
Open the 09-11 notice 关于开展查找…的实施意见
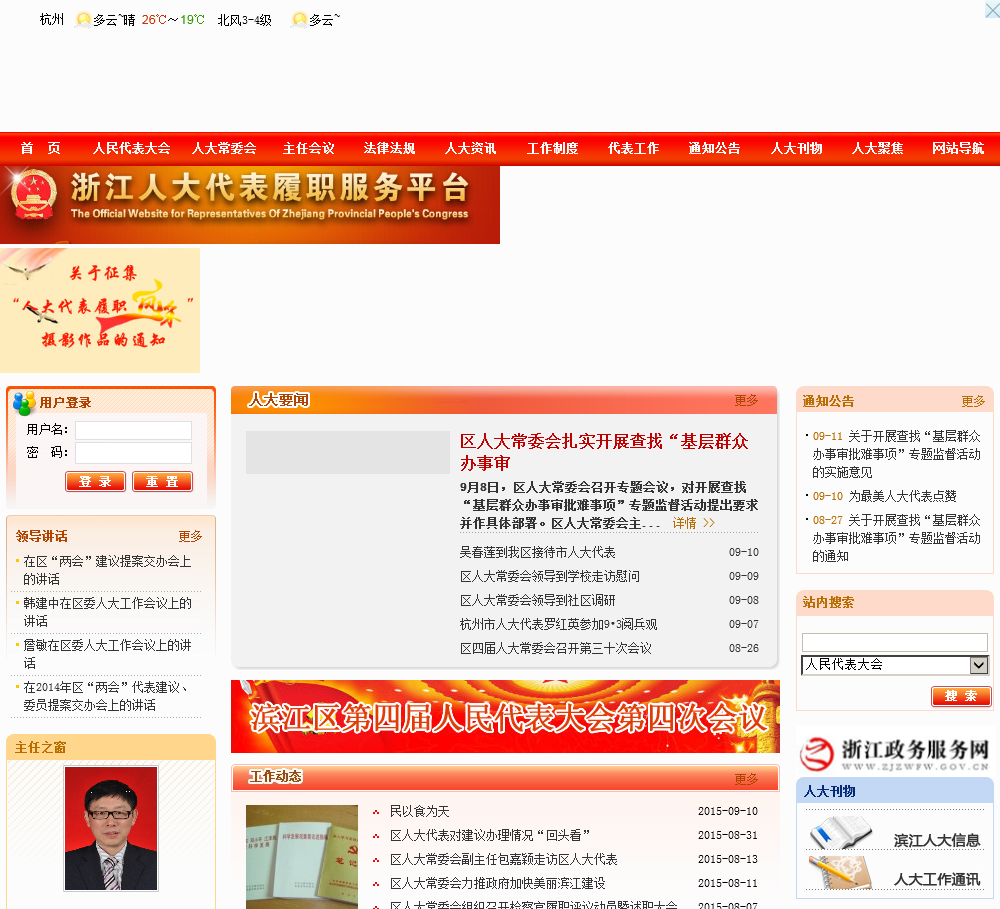coord(897,454)
